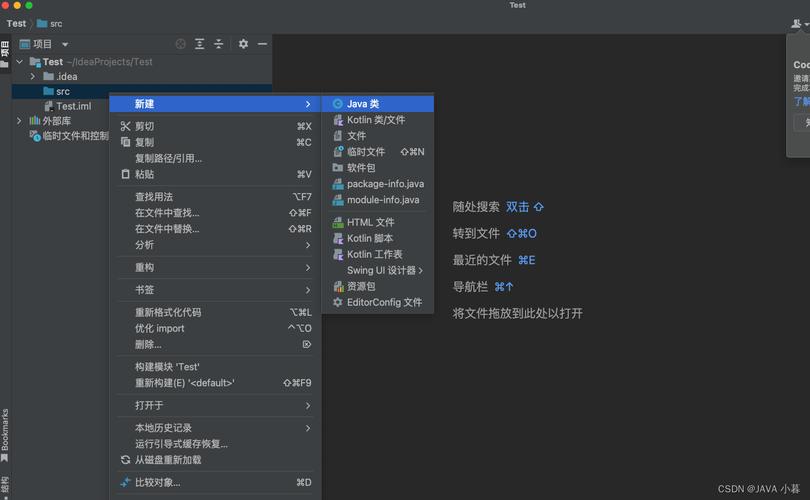The width and height of the screenshot is (810, 500).
Task: Click the HTML file icon
Action: [x=338, y=222]
